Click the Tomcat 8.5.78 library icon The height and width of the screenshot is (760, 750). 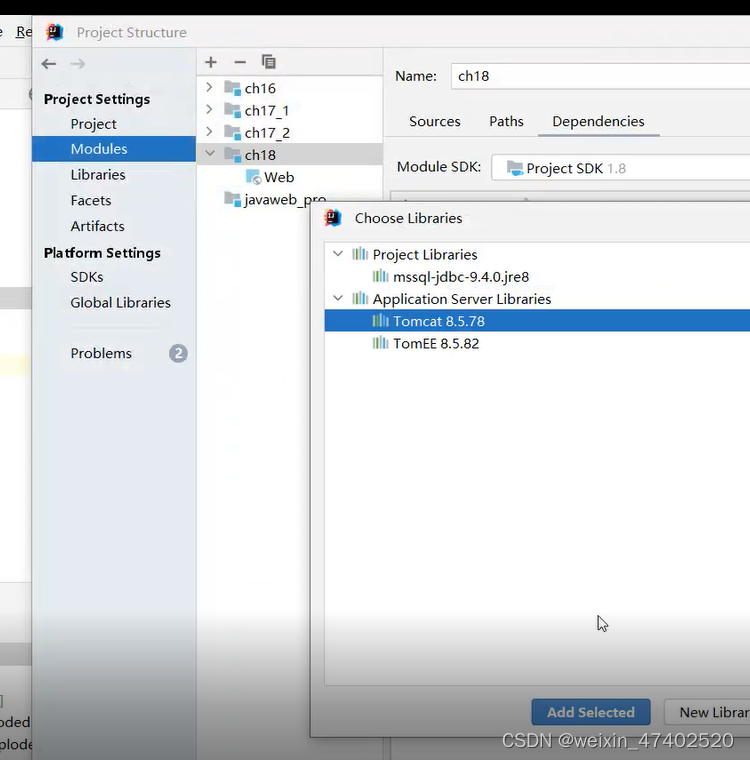(x=381, y=321)
